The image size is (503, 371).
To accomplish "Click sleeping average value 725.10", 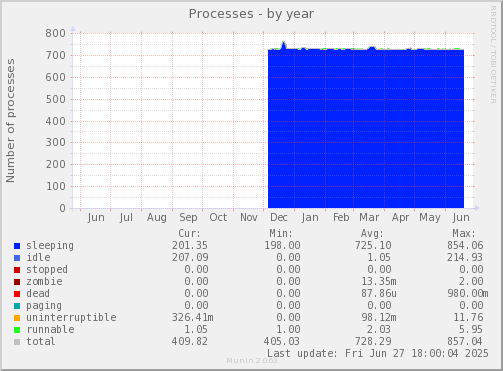I will point(373,245).
